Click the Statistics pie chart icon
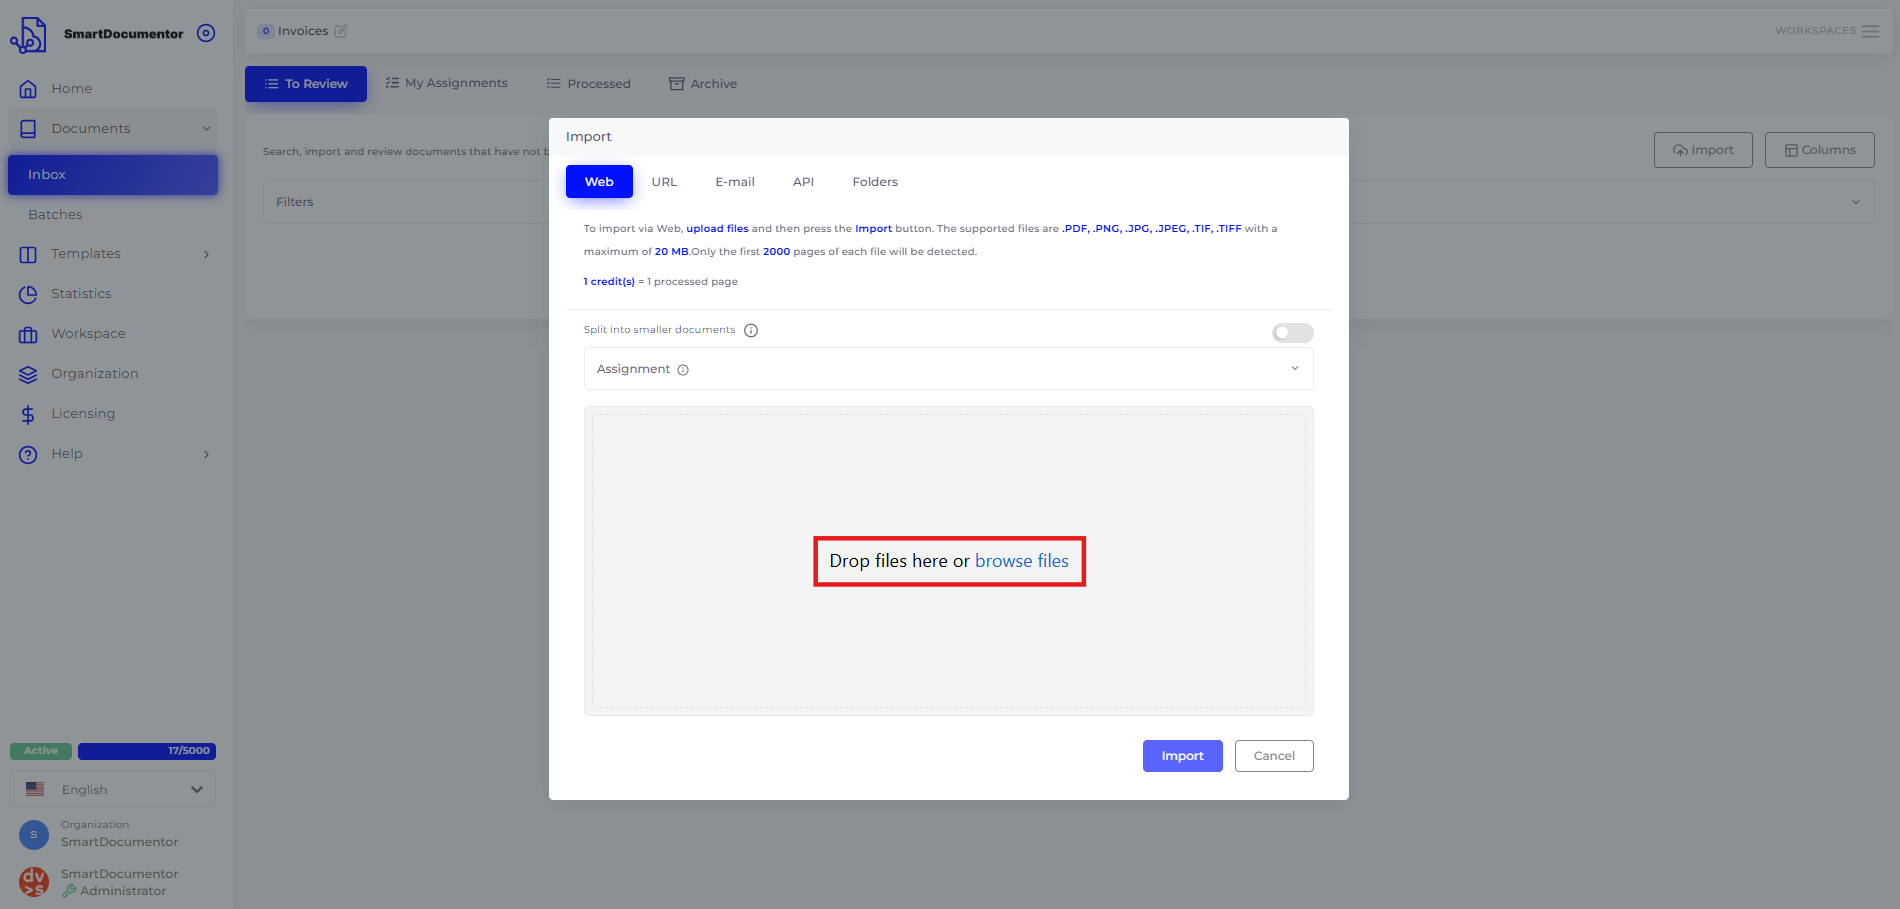Screen dimensions: 1900x909 [28, 294]
